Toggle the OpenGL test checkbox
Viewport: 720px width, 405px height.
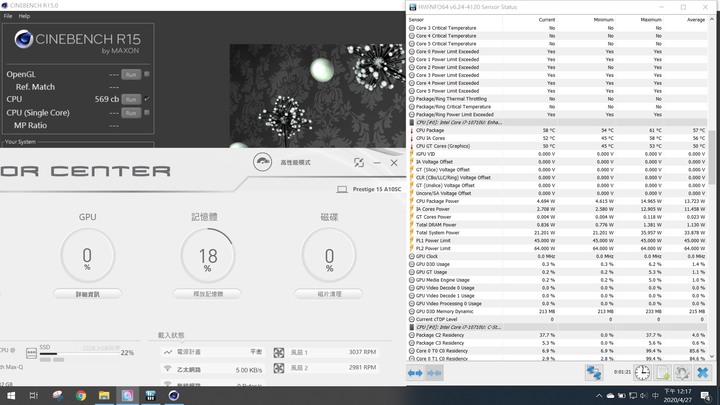pos(147,74)
